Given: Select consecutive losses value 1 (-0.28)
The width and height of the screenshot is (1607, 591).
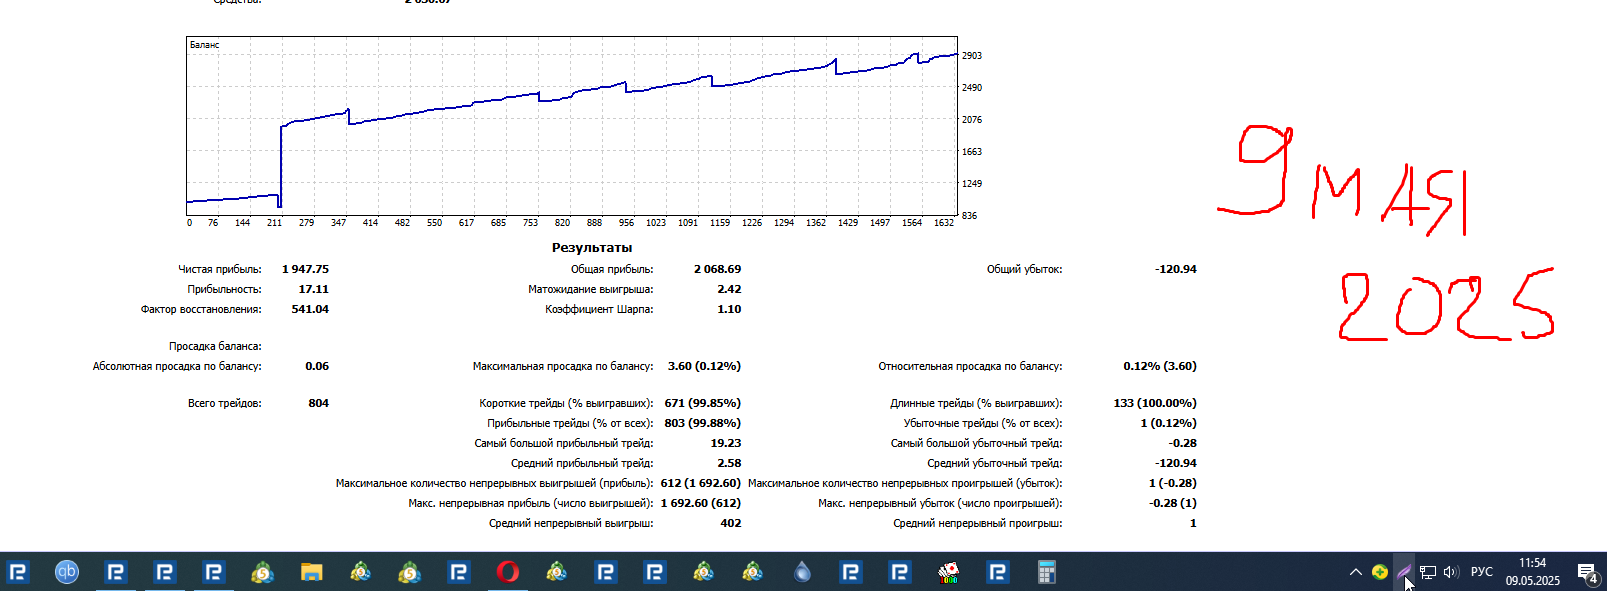Looking at the screenshot, I should pos(1173,483).
